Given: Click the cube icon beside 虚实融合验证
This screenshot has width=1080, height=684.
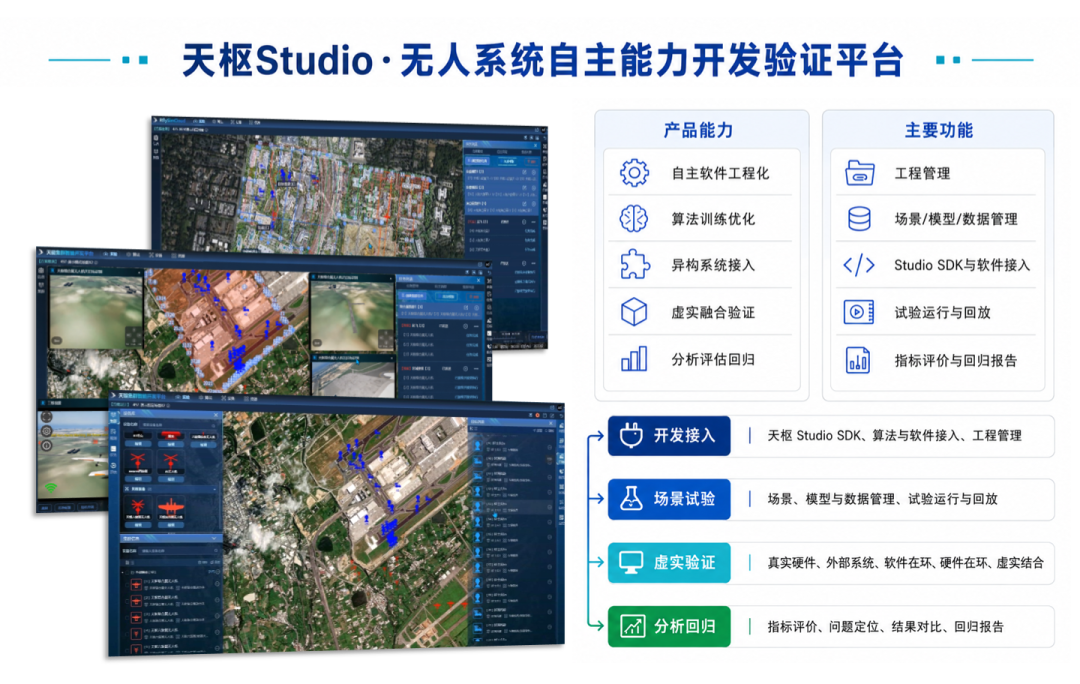Looking at the screenshot, I should point(634,312).
